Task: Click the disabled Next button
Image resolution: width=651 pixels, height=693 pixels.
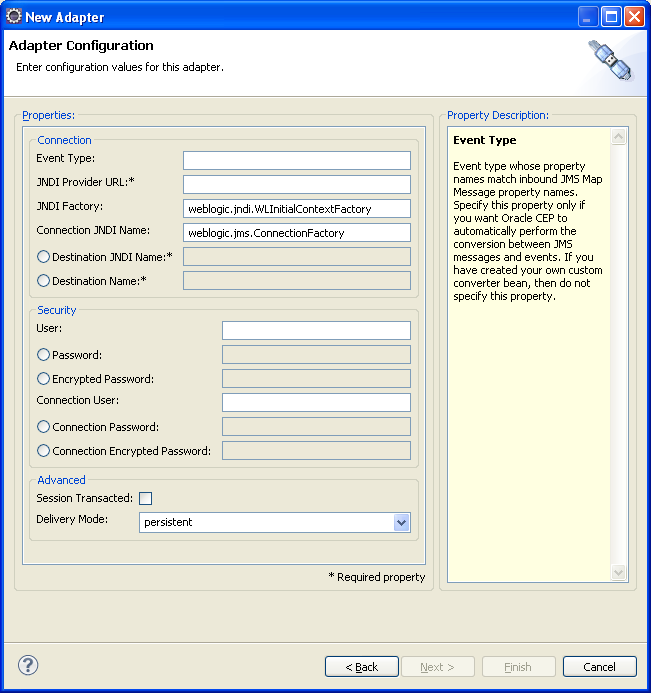Action: (438, 666)
